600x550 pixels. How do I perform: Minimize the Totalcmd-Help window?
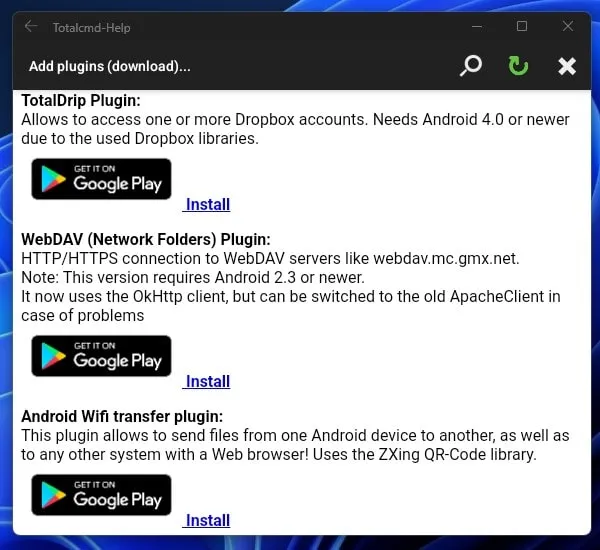[x=477, y=26]
